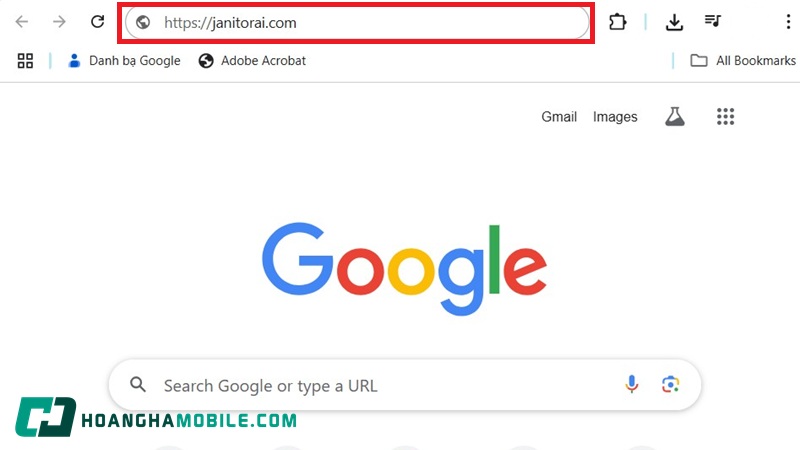Open the Gmail link
The width and height of the screenshot is (800, 450).
pyautogui.click(x=559, y=117)
